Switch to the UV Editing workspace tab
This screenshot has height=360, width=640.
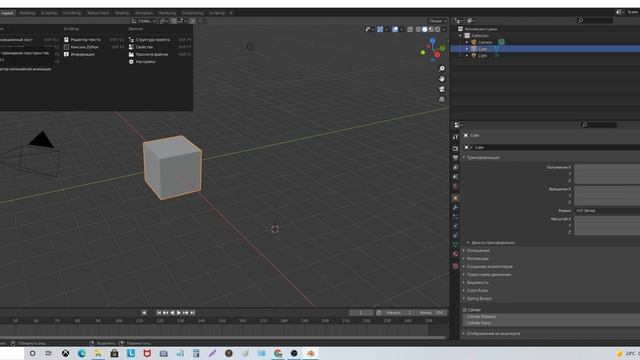tap(72, 13)
